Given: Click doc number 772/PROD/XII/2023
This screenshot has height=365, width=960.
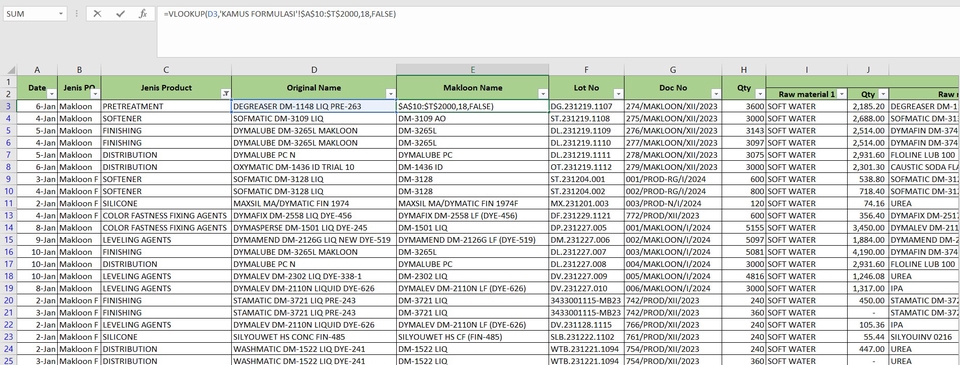Looking at the screenshot, I should [x=673, y=216].
